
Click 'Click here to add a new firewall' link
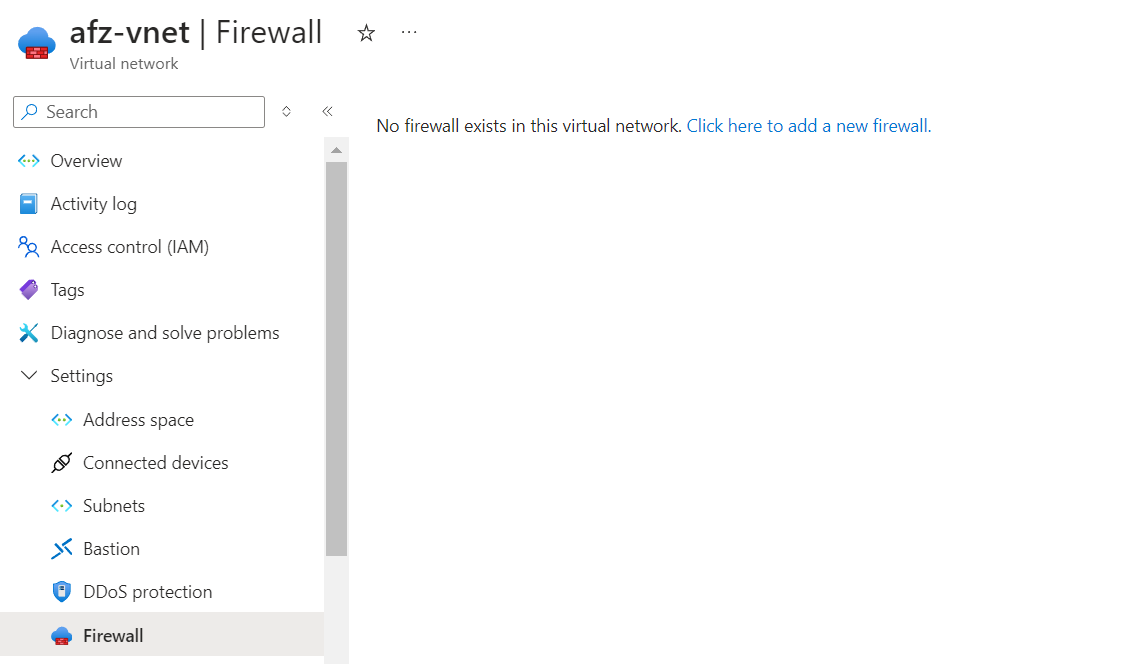808,126
